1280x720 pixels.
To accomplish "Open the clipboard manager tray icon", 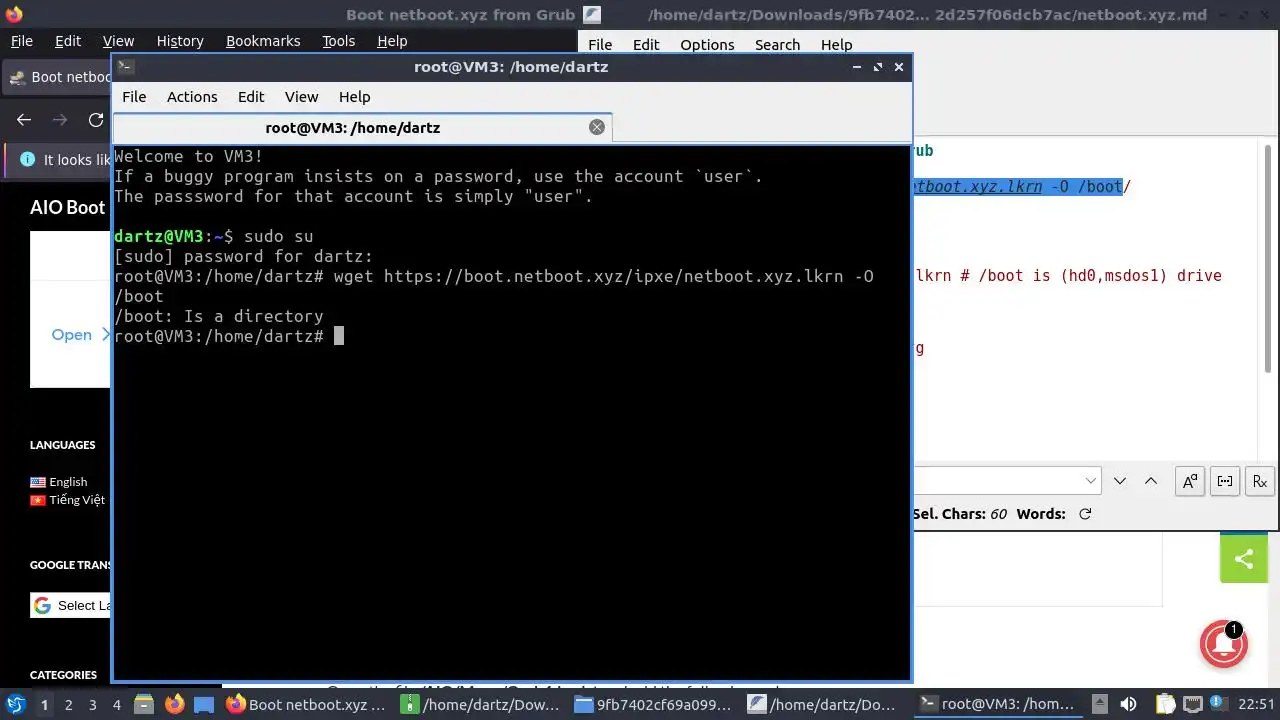I will pos(1165,705).
